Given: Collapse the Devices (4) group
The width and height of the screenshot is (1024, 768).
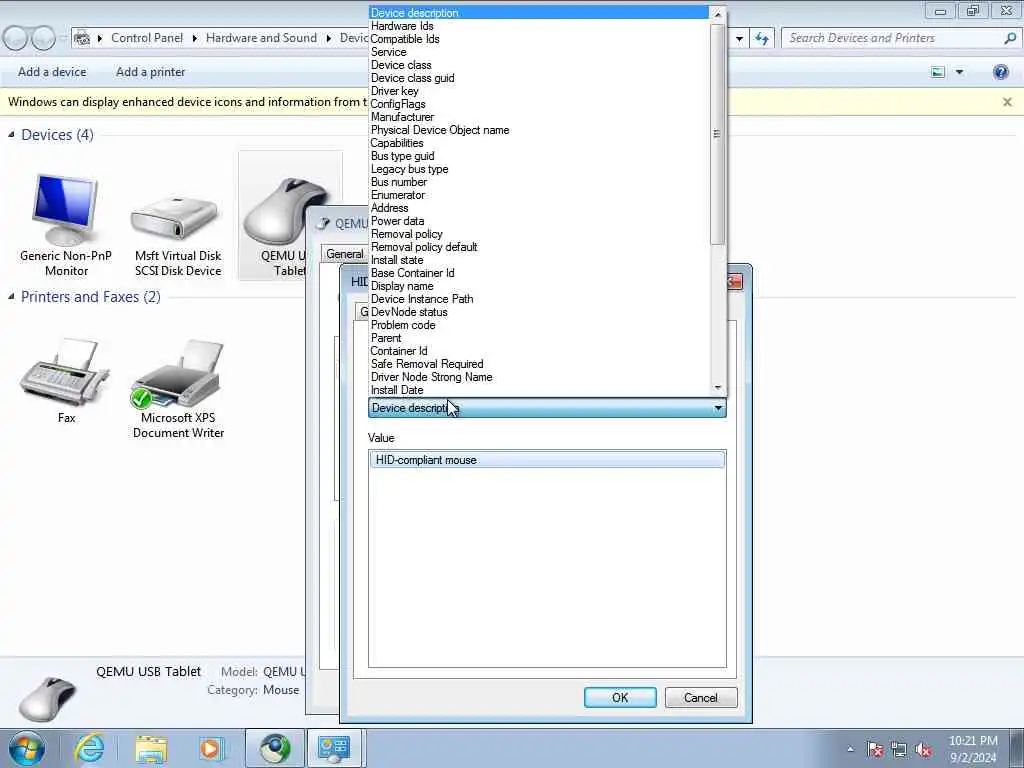Looking at the screenshot, I should pos(11,135).
